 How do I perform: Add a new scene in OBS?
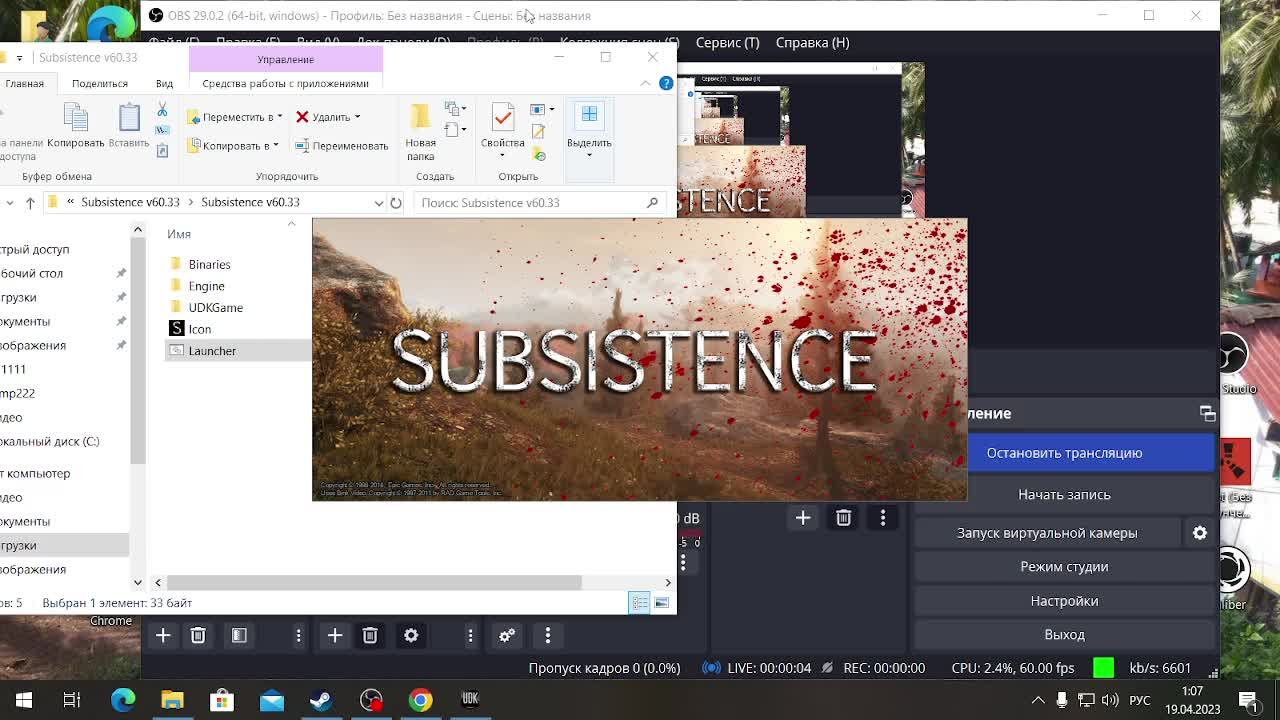pyautogui.click(x=163, y=635)
